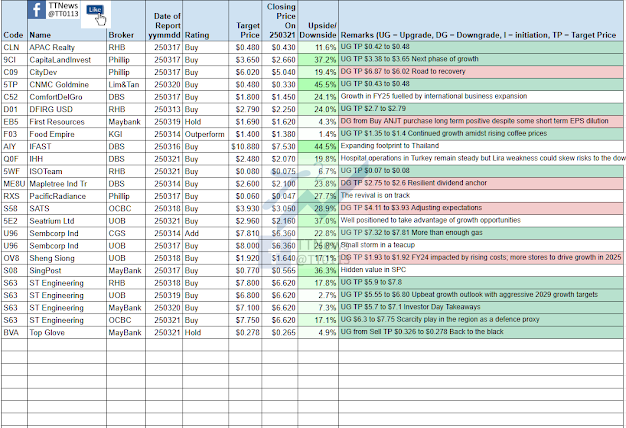
Task: Select the $10.880 target price cell
Action: tap(245, 147)
